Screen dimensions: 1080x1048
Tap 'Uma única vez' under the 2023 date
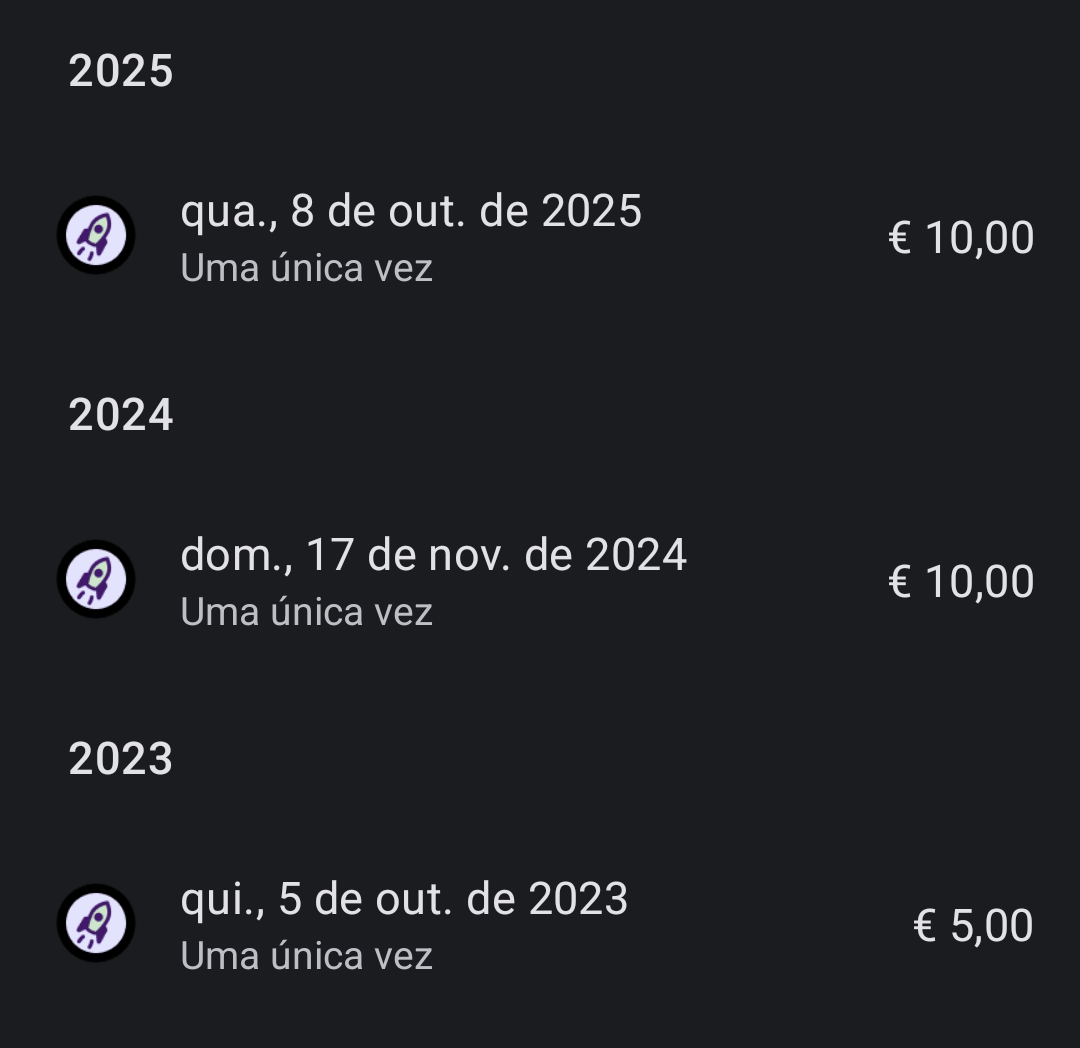(306, 956)
